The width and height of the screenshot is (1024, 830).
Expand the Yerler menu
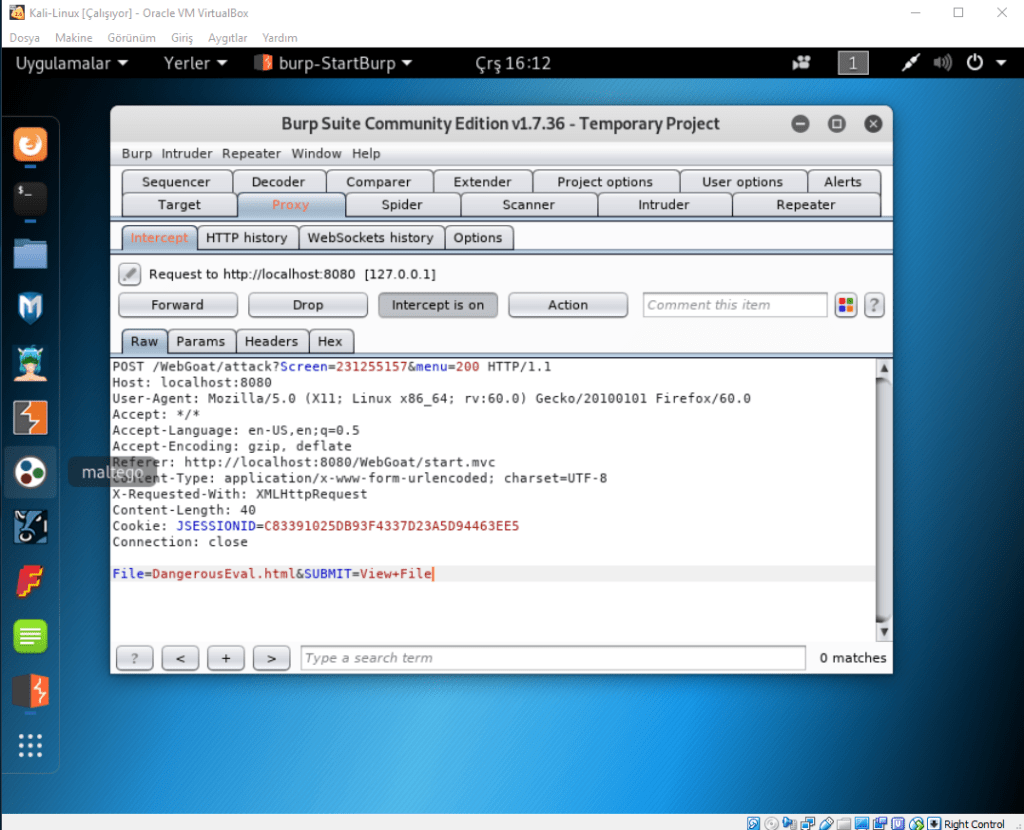(195, 63)
